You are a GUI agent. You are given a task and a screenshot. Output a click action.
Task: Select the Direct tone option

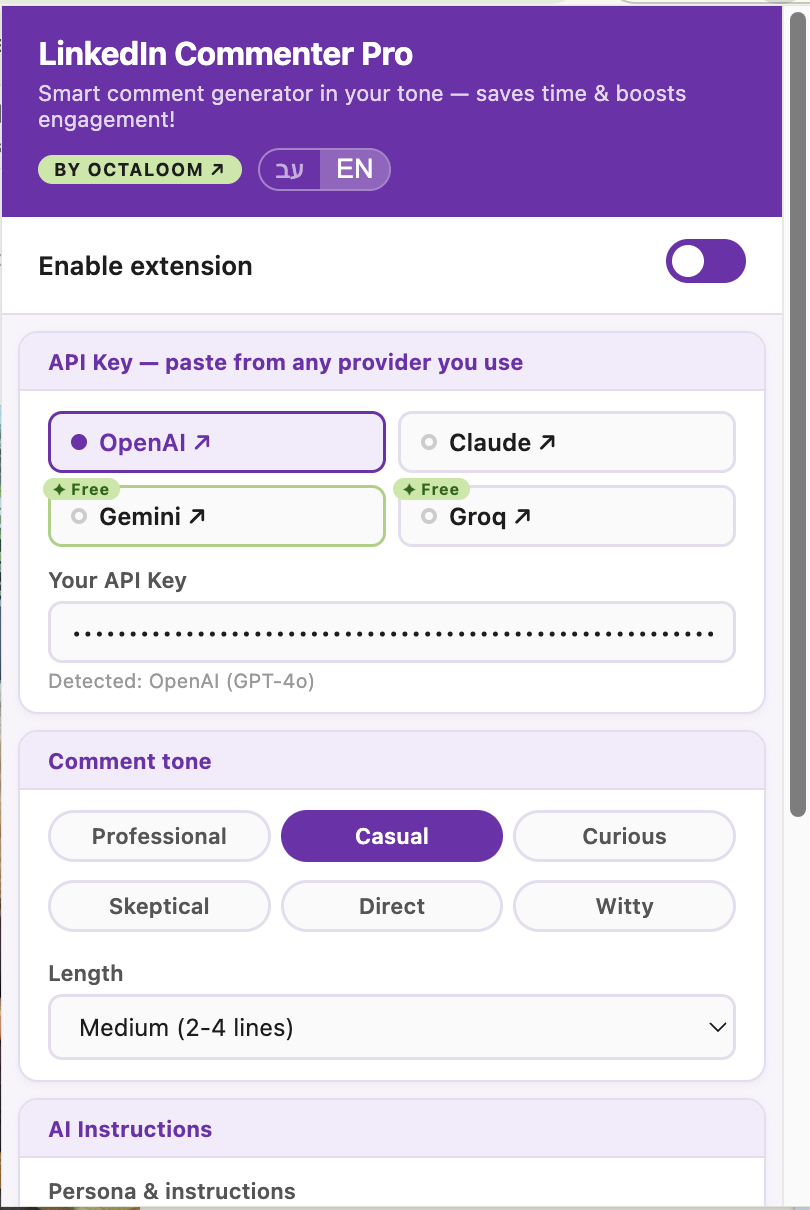click(392, 906)
